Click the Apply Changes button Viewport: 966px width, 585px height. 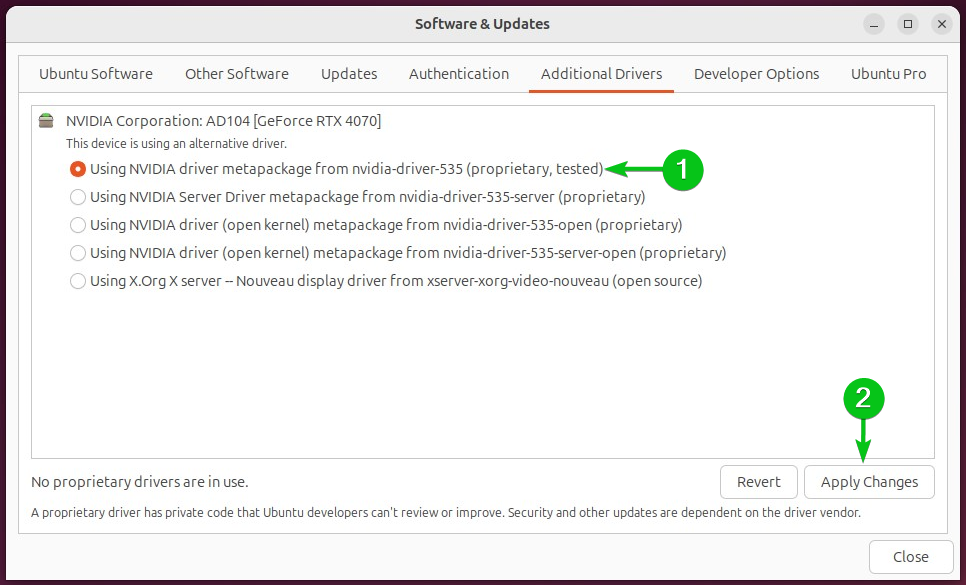click(869, 482)
